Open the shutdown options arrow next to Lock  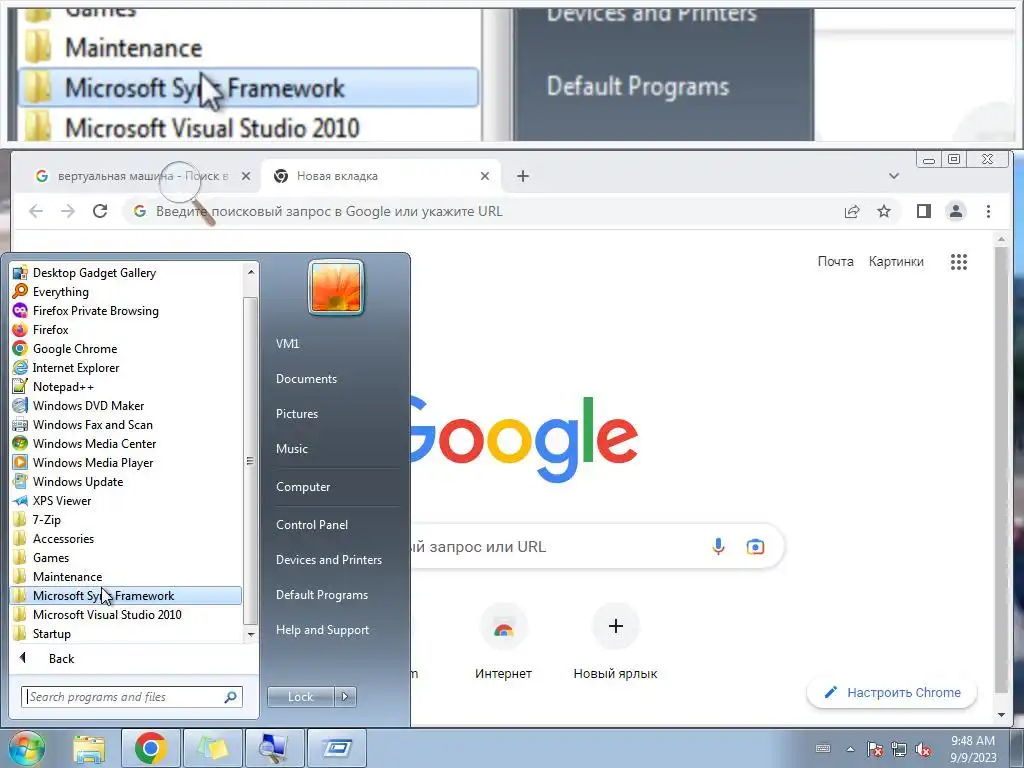345,697
